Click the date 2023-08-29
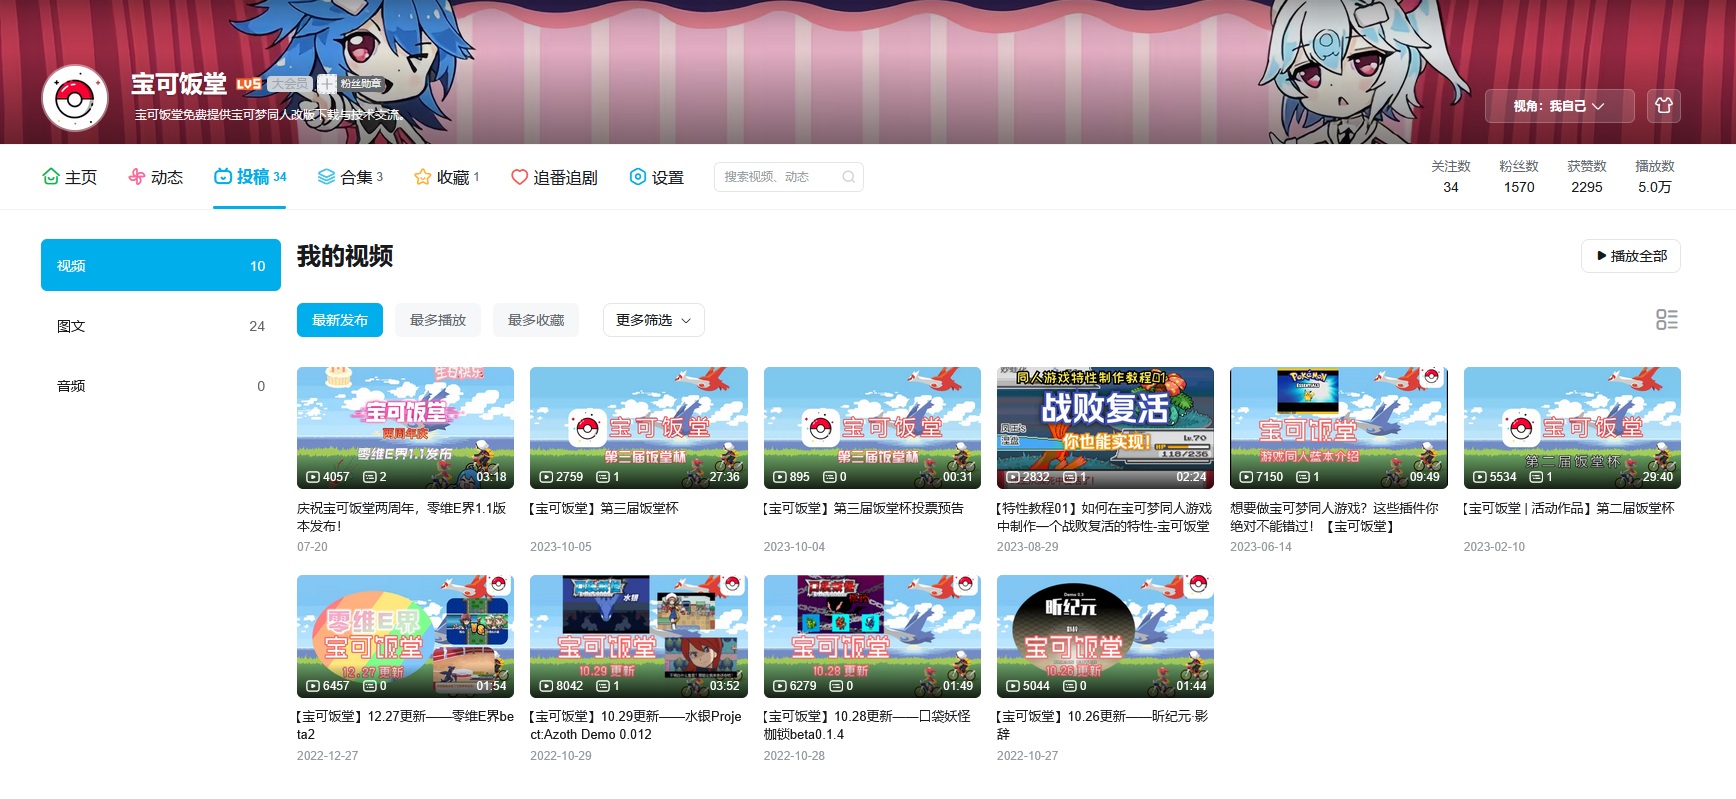1736x799 pixels. 1027,547
